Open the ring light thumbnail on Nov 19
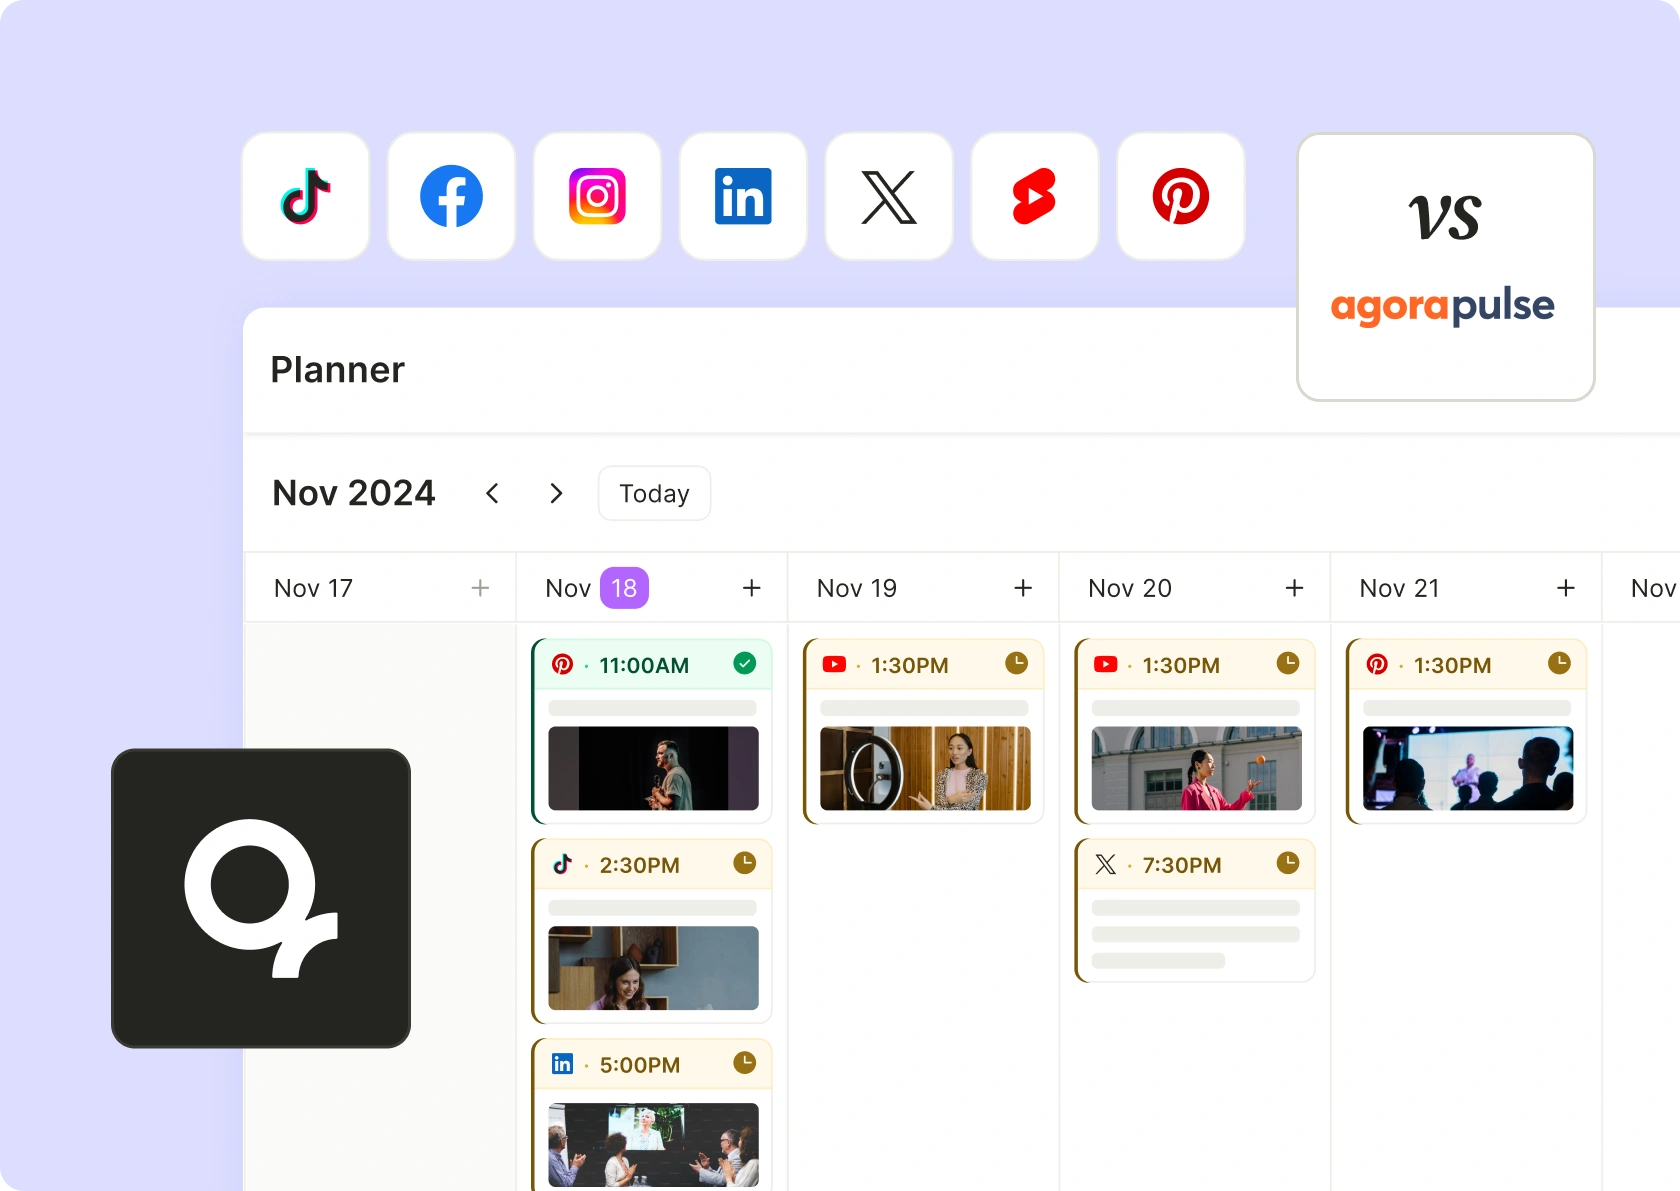 tap(925, 768)
